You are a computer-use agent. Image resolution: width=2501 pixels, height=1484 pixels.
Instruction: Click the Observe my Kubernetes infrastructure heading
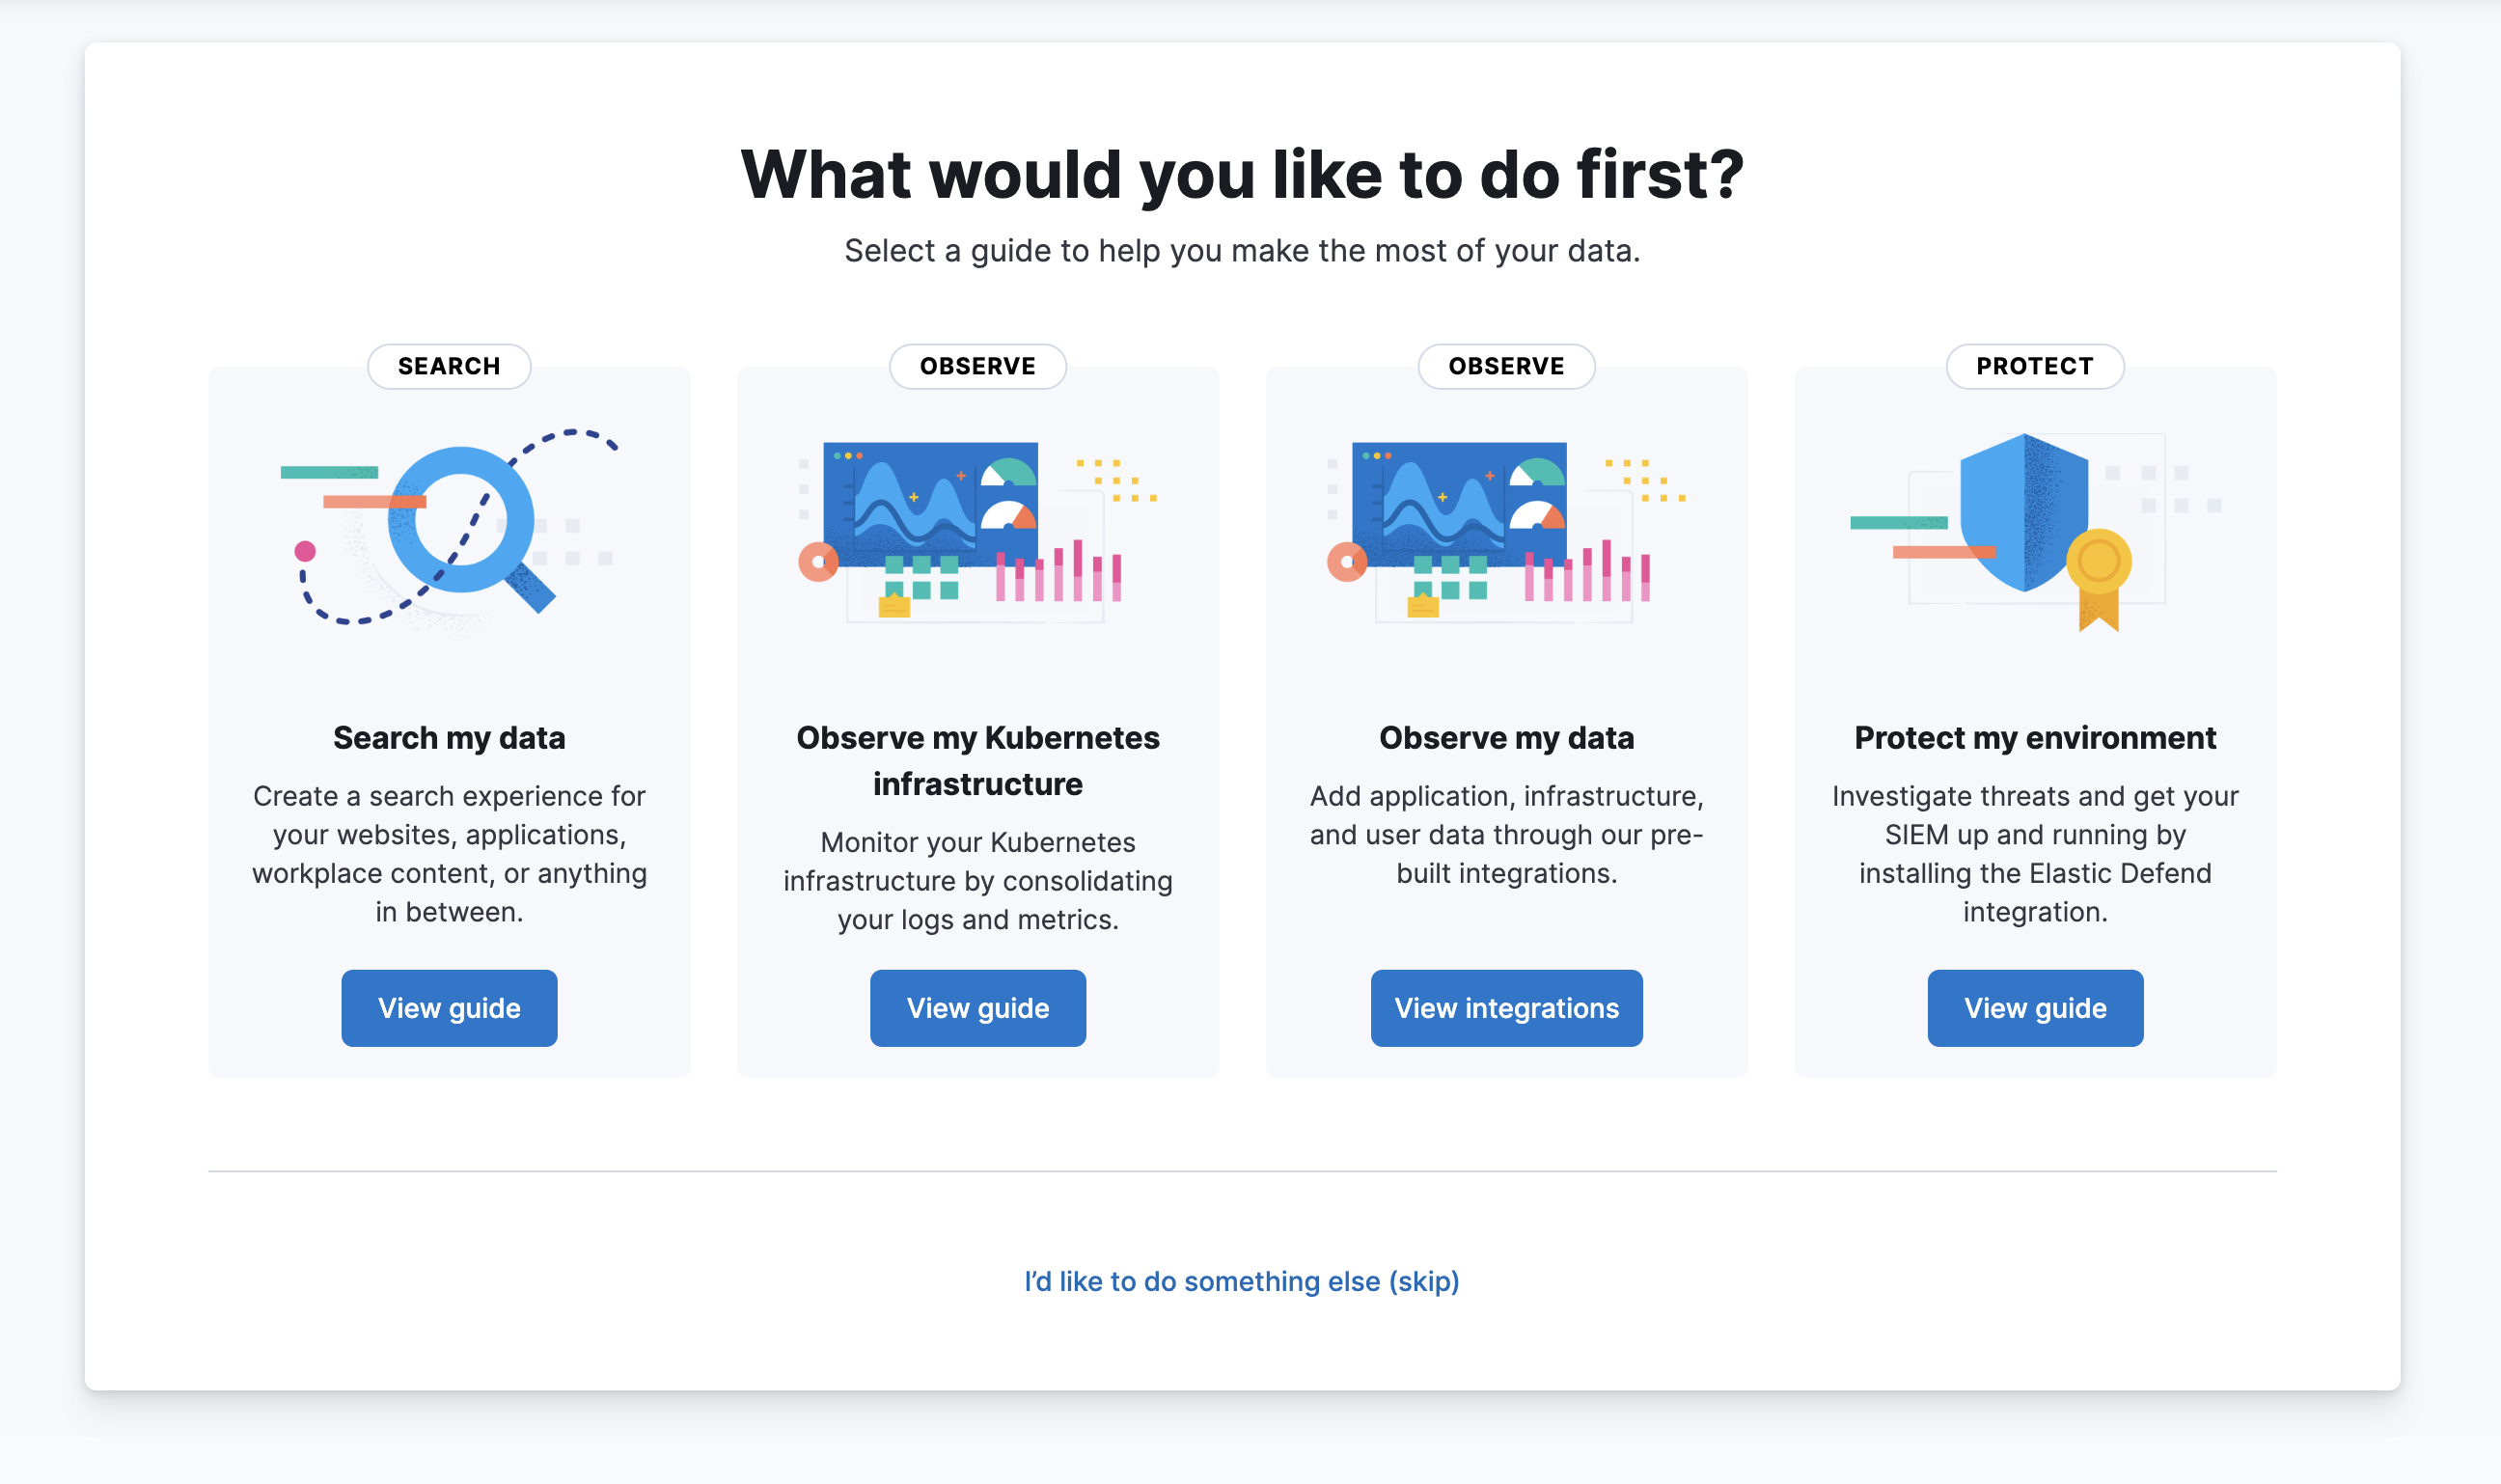[977, 760]
